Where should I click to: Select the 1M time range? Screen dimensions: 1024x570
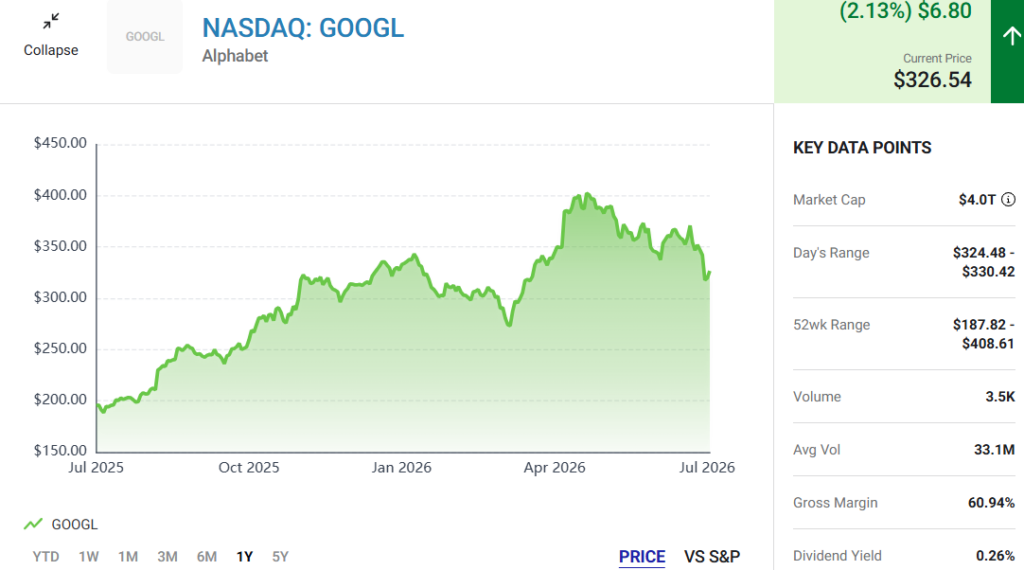pos(128,557)
